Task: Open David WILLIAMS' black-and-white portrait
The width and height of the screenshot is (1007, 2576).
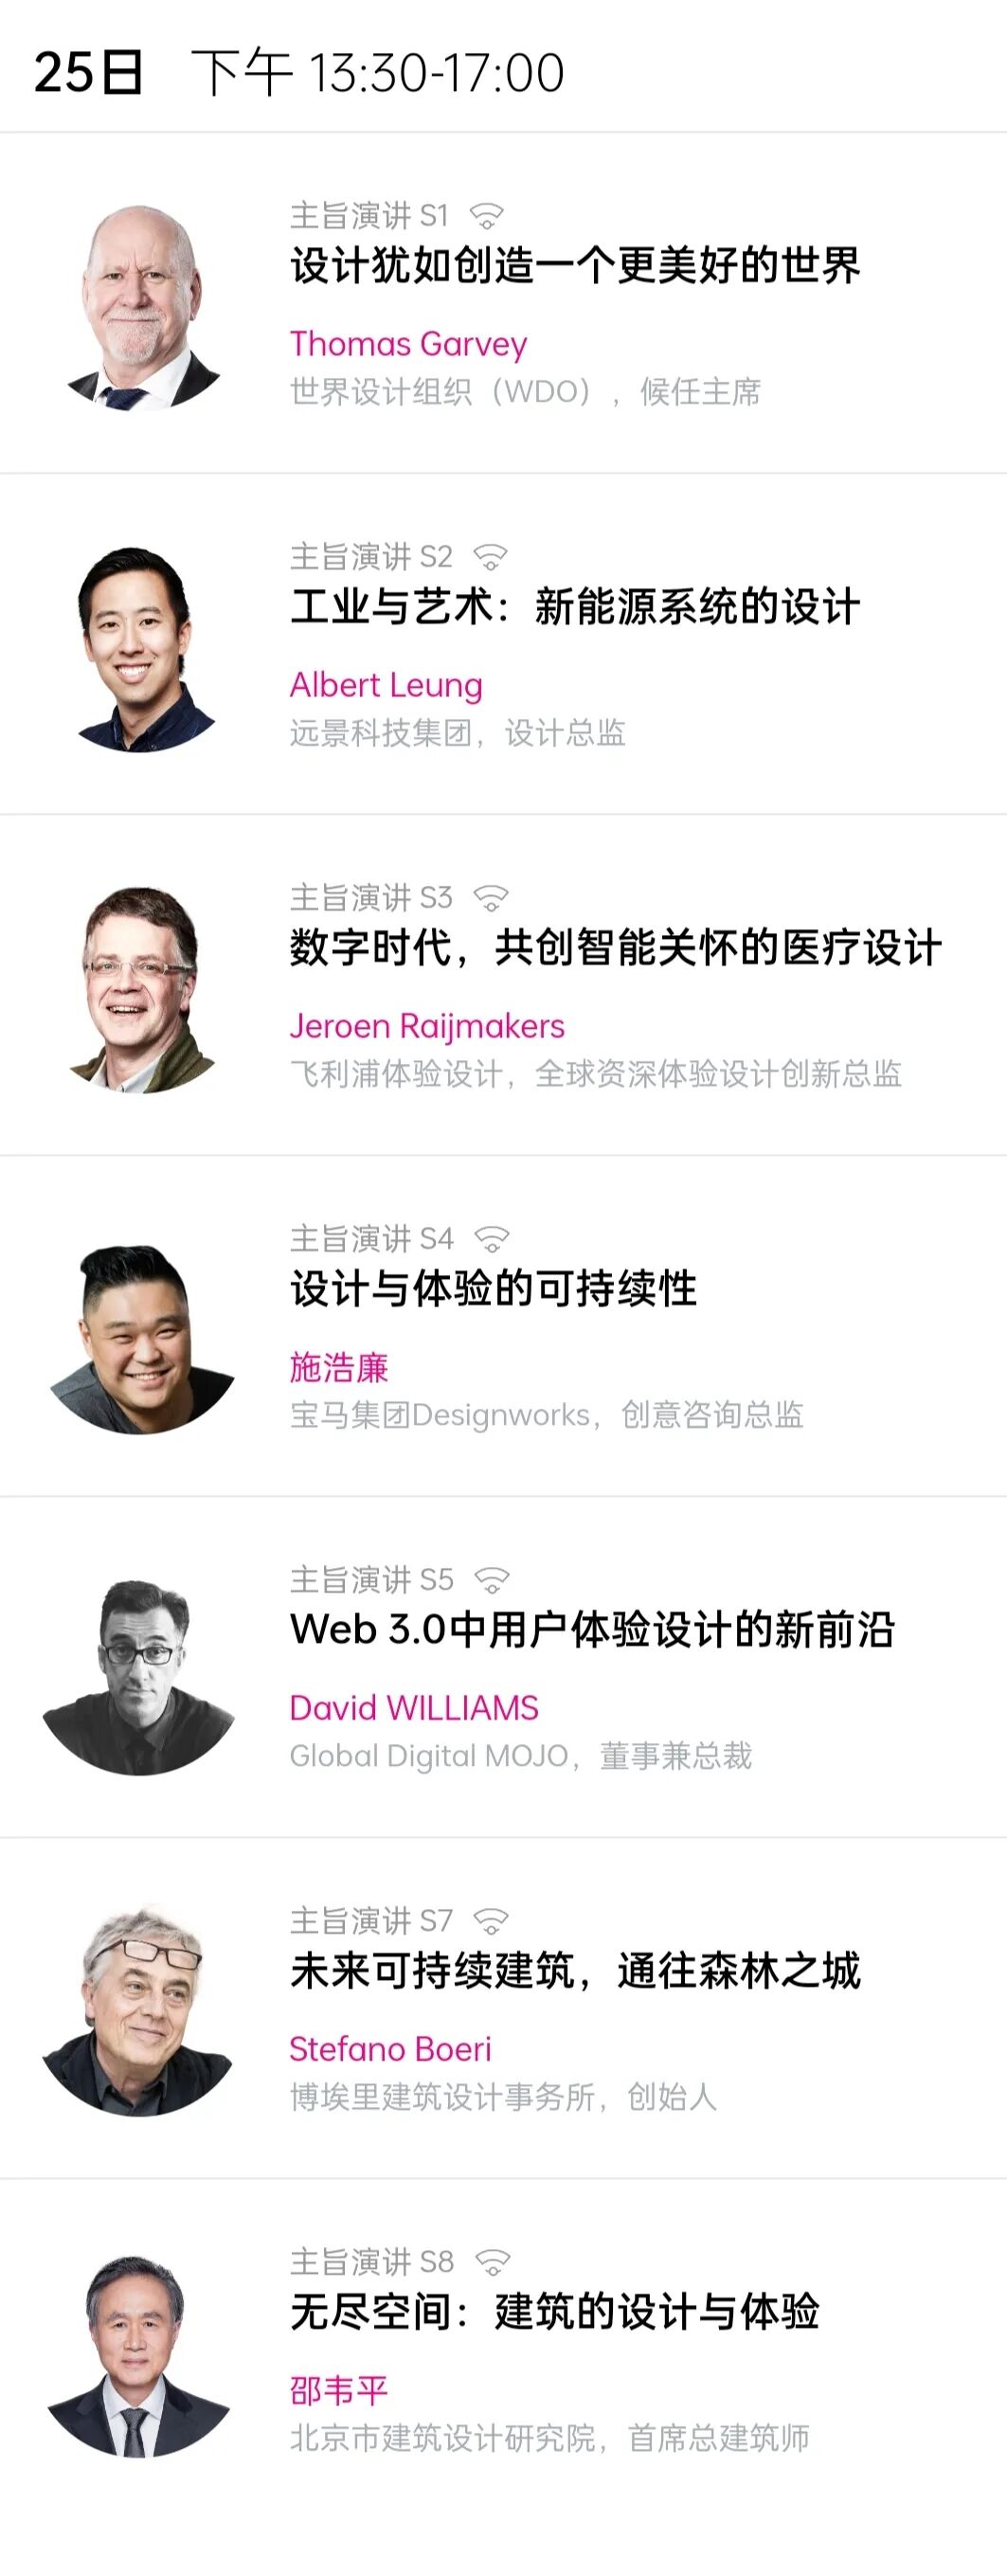Action: tap(139, 1680)
